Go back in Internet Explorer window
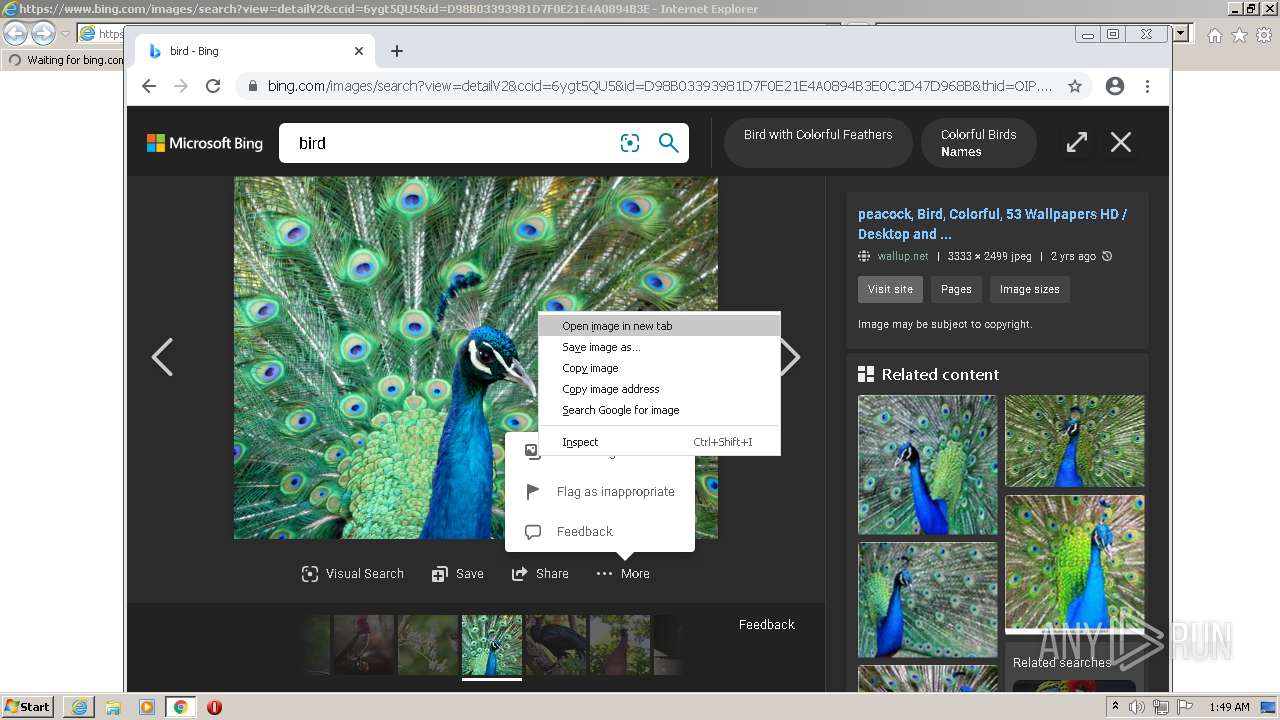The height and width of the screenshot is (720, 1280). (15, 34)
